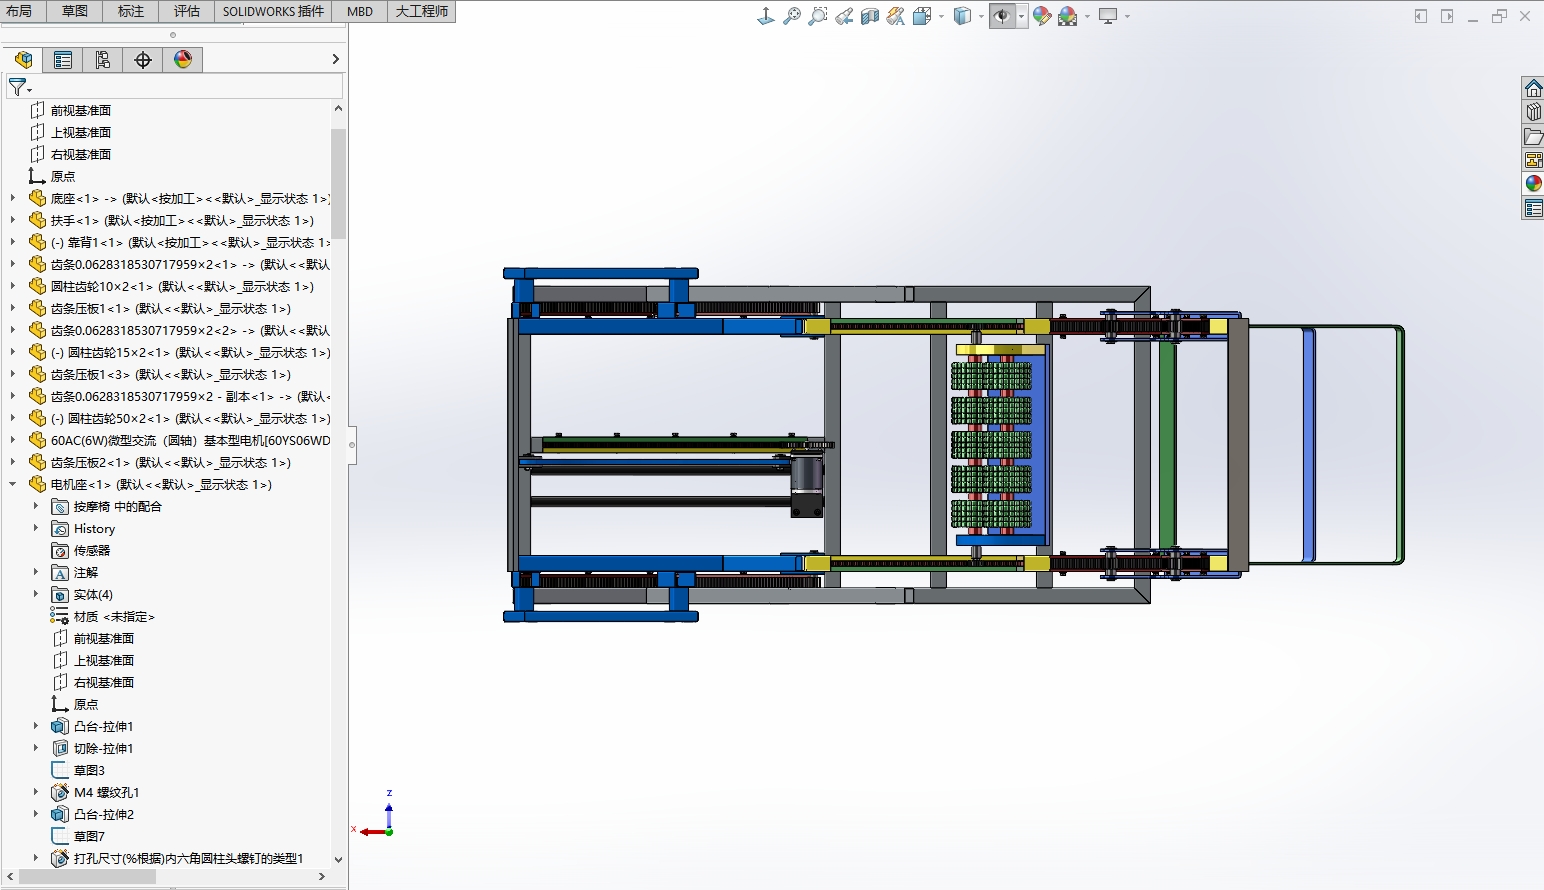Viewport: 1544px width, 890px height.
Task: Activate the Section View tool
Action: pos(870,16)
